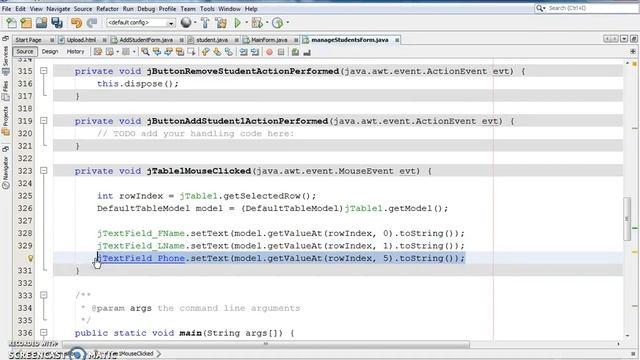640x360 pixels.
Task: Select the History view button
Action: 75,52
